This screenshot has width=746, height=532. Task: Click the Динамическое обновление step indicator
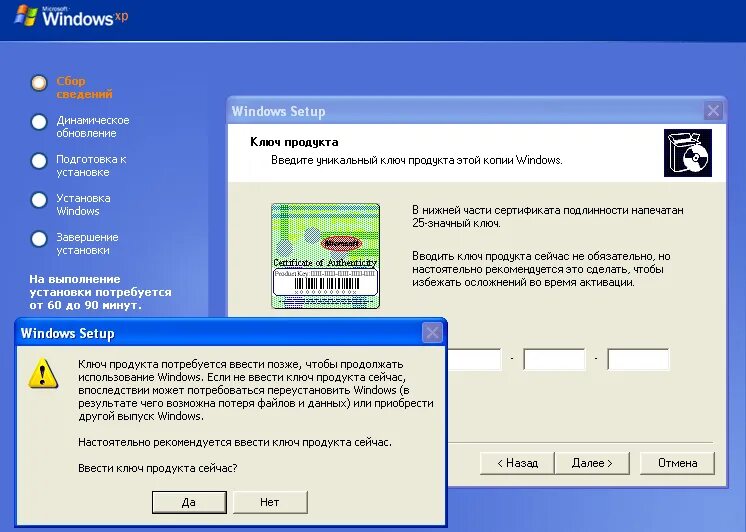coord(39,122)
